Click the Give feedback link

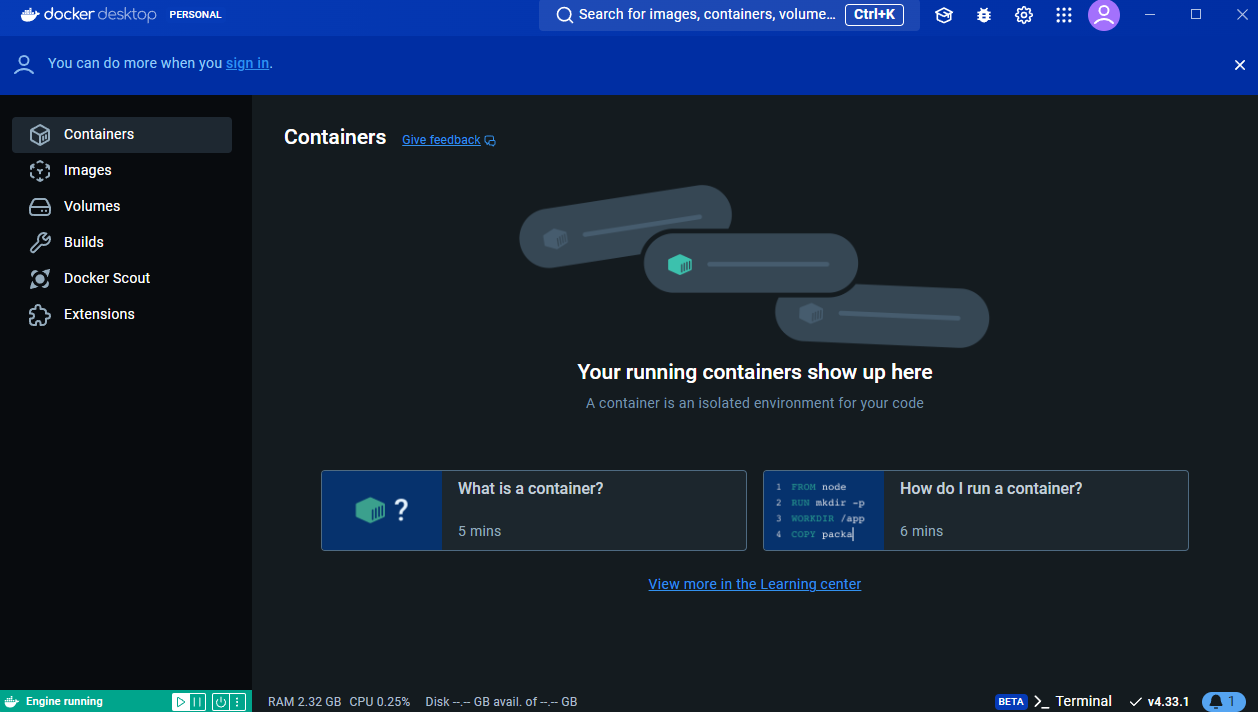441,140
